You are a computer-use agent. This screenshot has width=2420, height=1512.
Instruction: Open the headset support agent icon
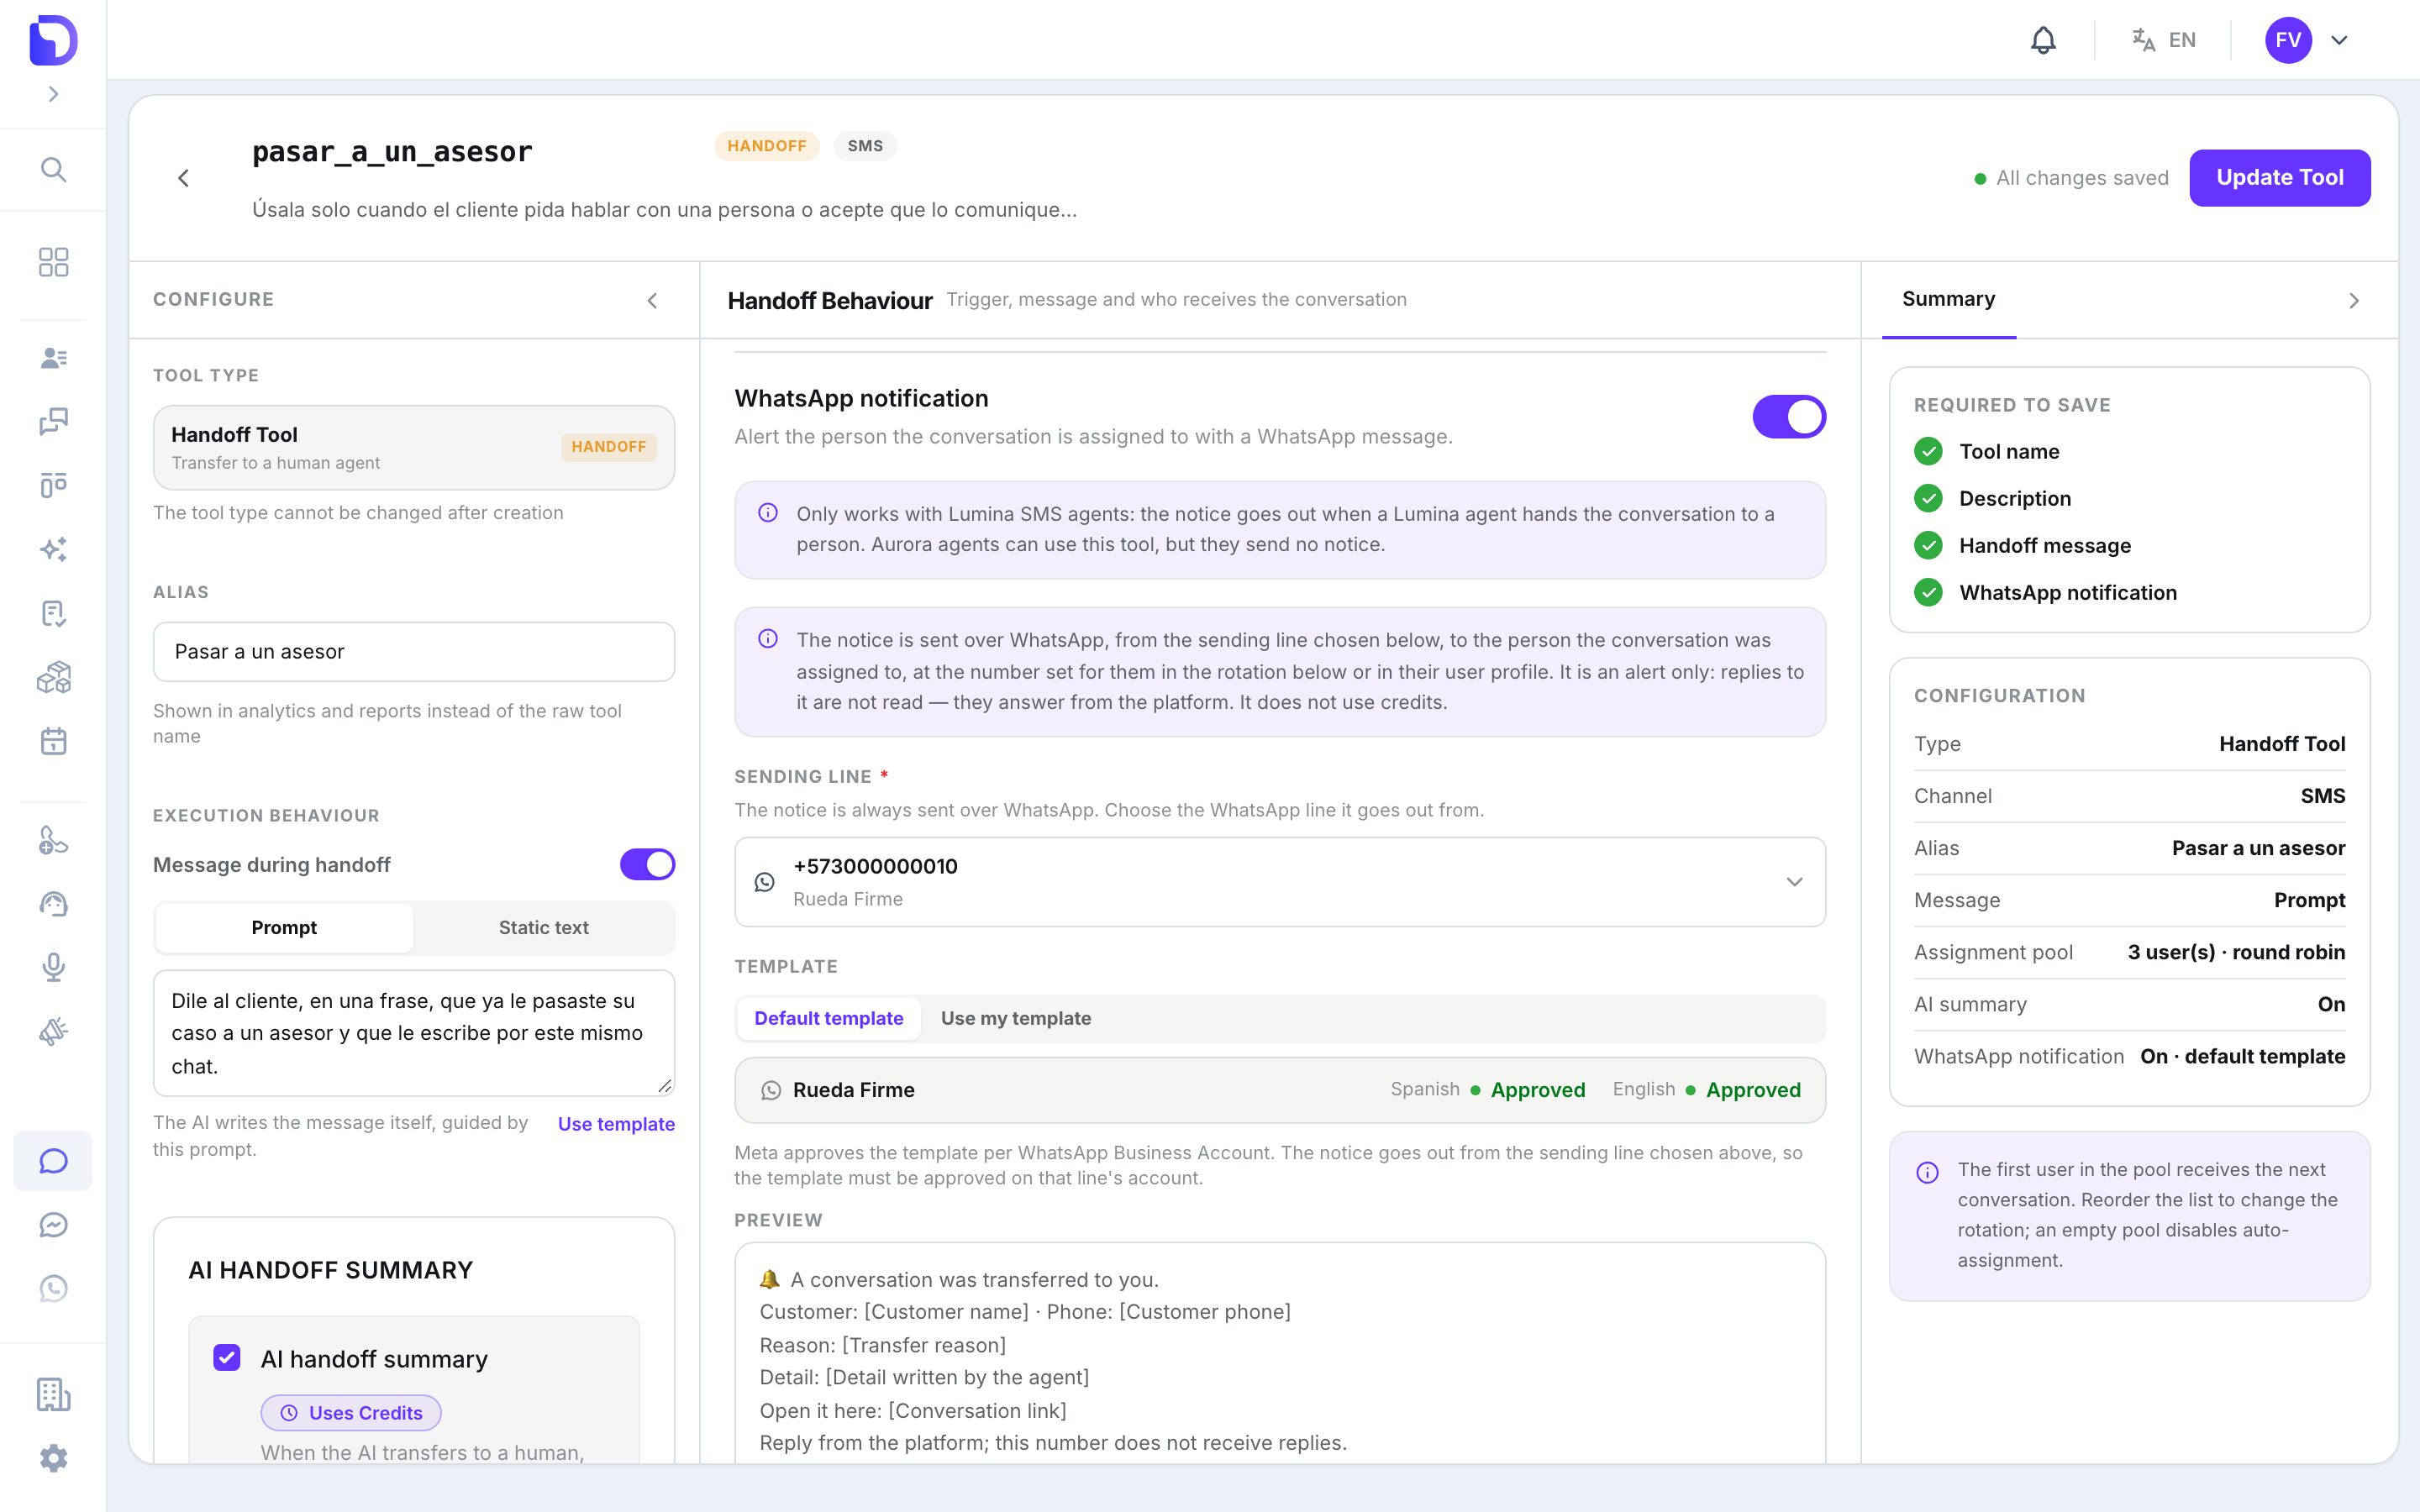(x=53, y=904)
